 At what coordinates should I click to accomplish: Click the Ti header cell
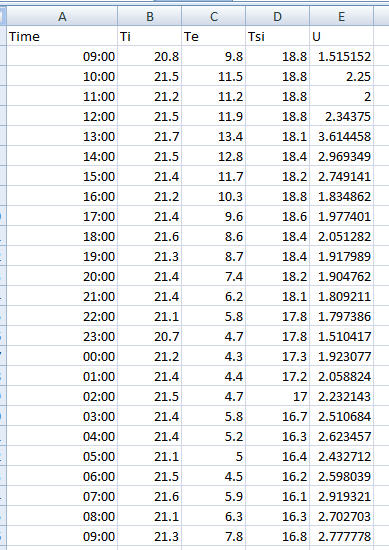tap(150, 36)
